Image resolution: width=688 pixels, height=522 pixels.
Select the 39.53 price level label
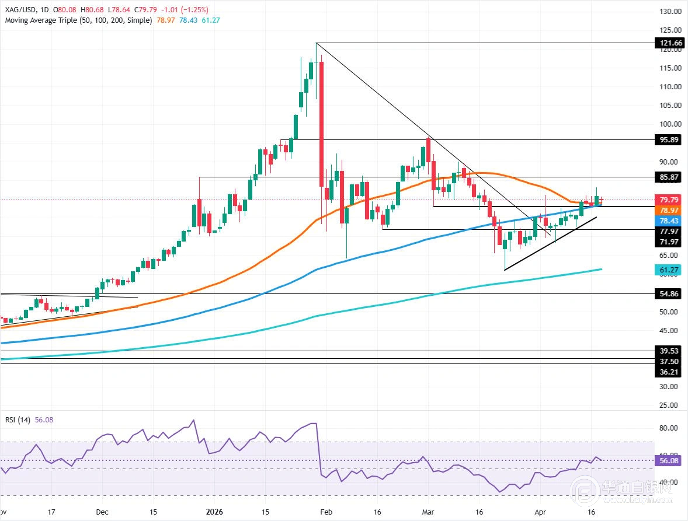(x=669, y=351)
